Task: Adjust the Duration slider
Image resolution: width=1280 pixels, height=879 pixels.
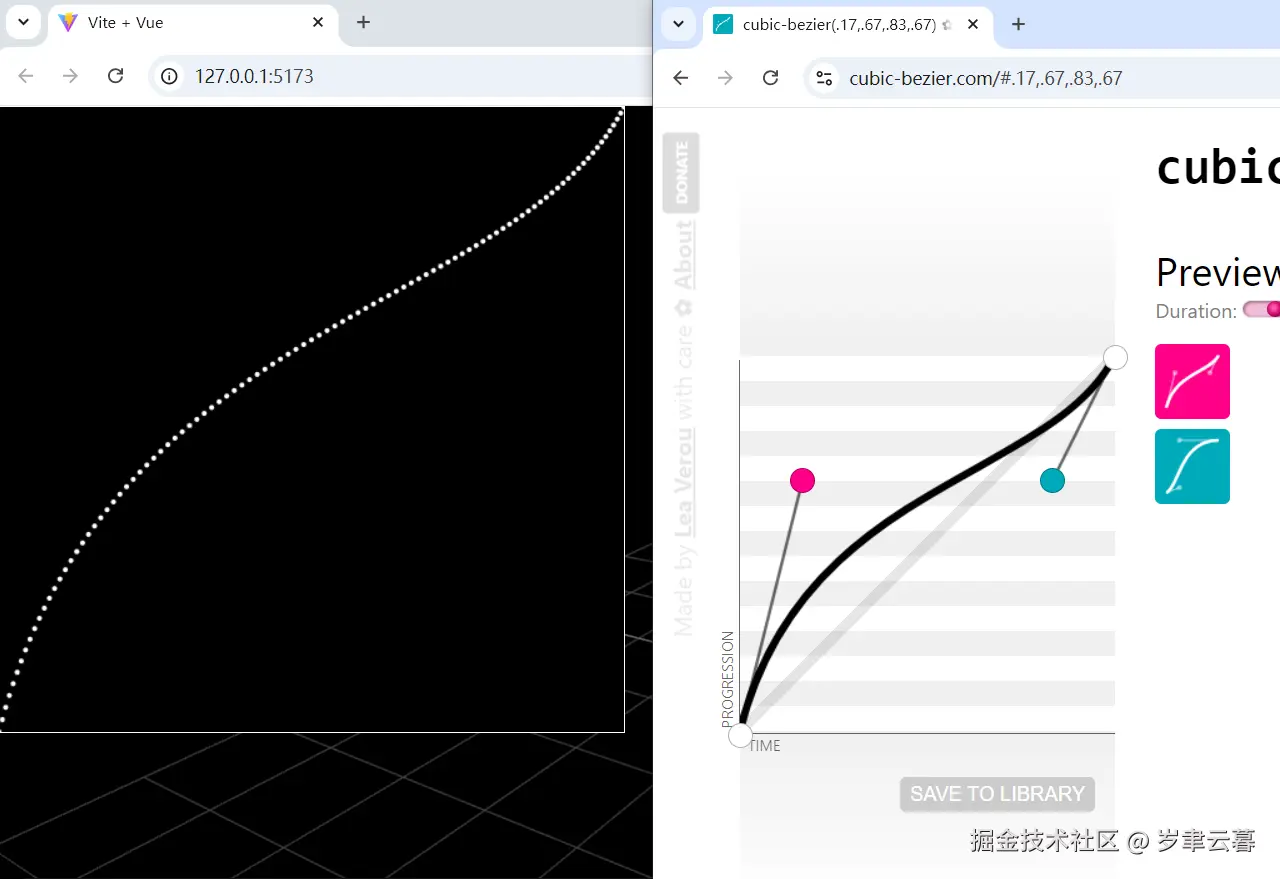Action: click(x=1265, y=310)
